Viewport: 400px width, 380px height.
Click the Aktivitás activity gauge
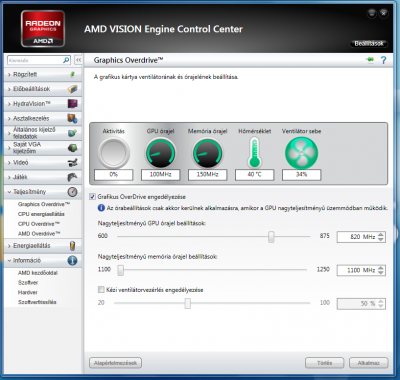[x=114, y=153]
